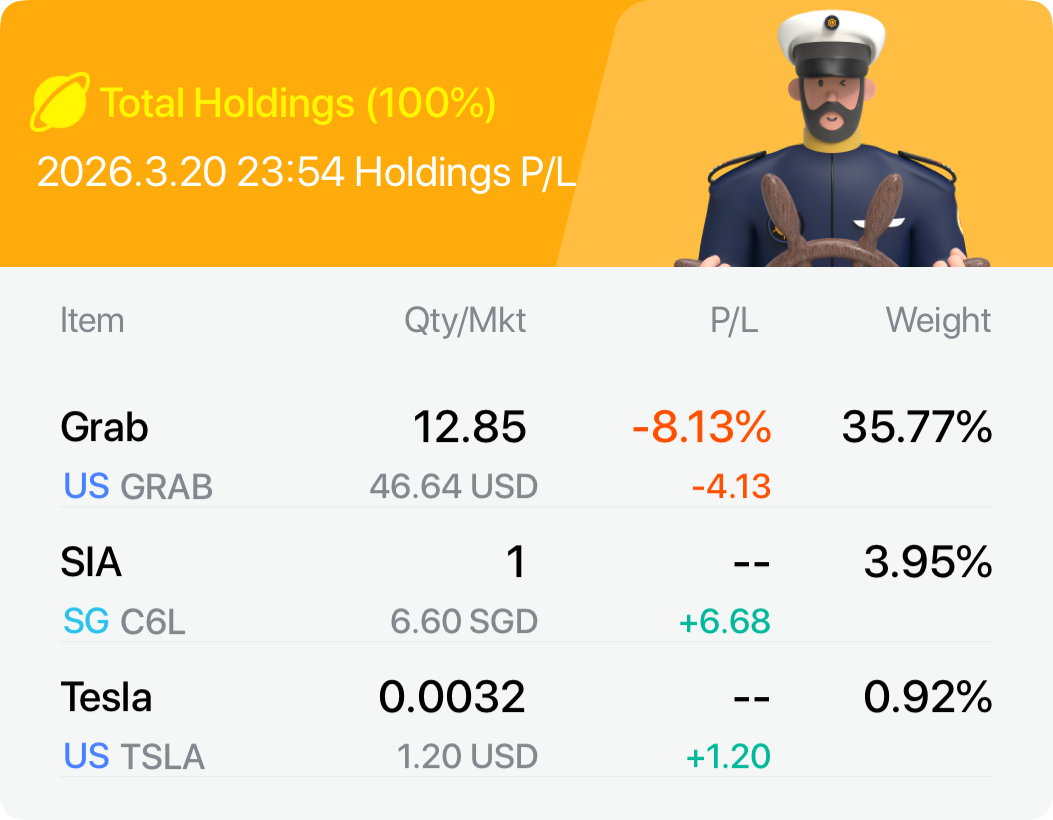
Task: Sort by the Item column header
Action: click(x=92, y=321)
